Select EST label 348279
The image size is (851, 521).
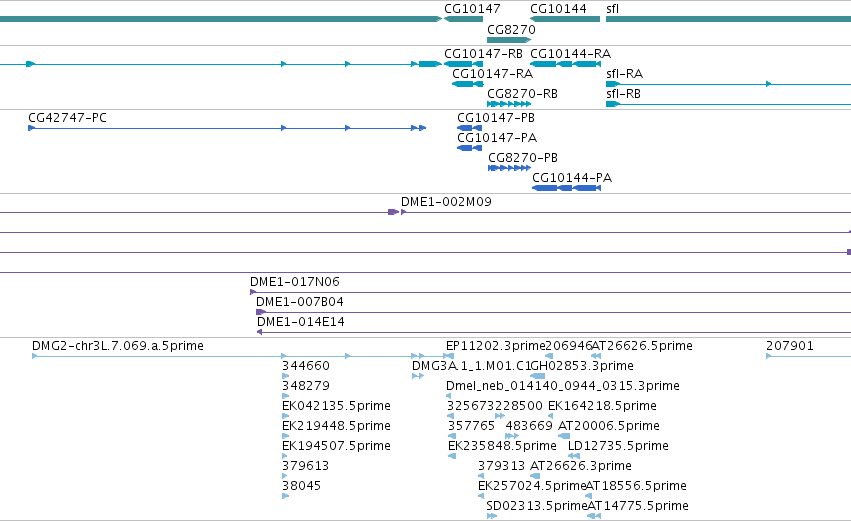click(306, 386)
